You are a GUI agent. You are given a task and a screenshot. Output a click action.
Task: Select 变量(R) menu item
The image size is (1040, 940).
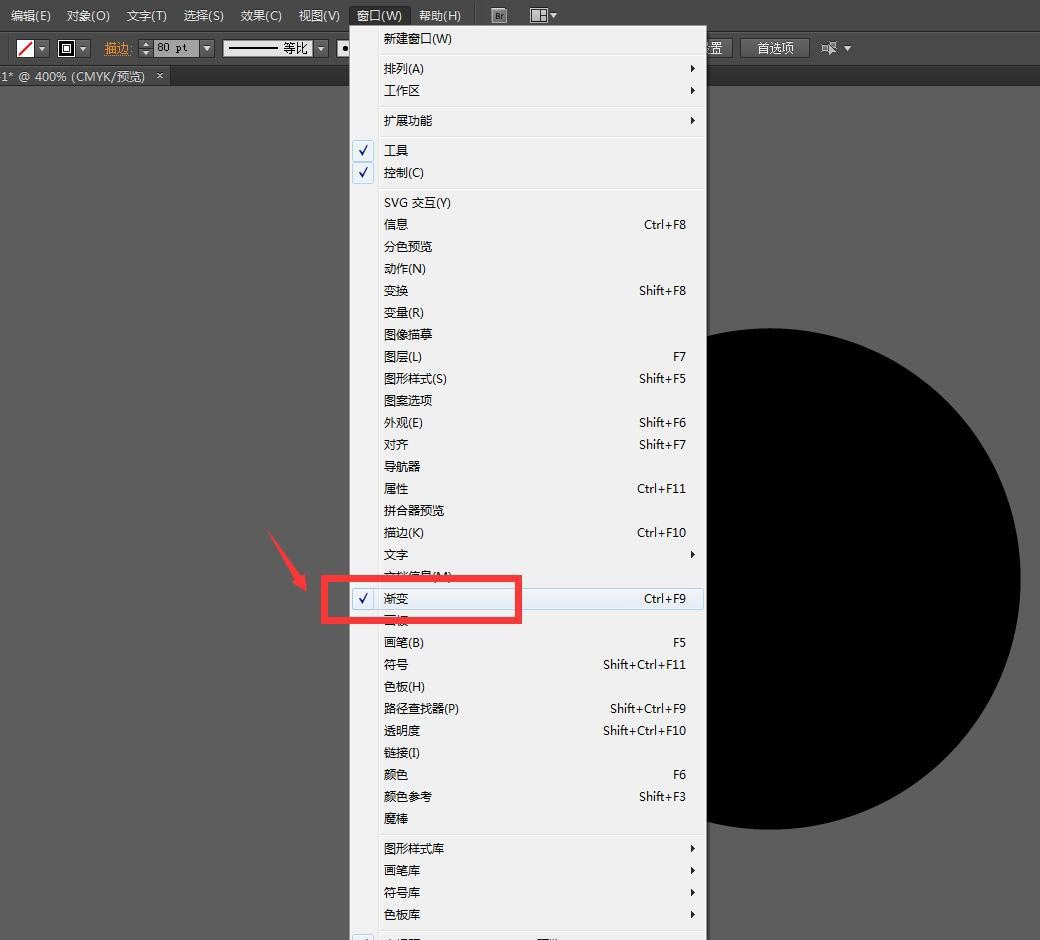point(527,312)
